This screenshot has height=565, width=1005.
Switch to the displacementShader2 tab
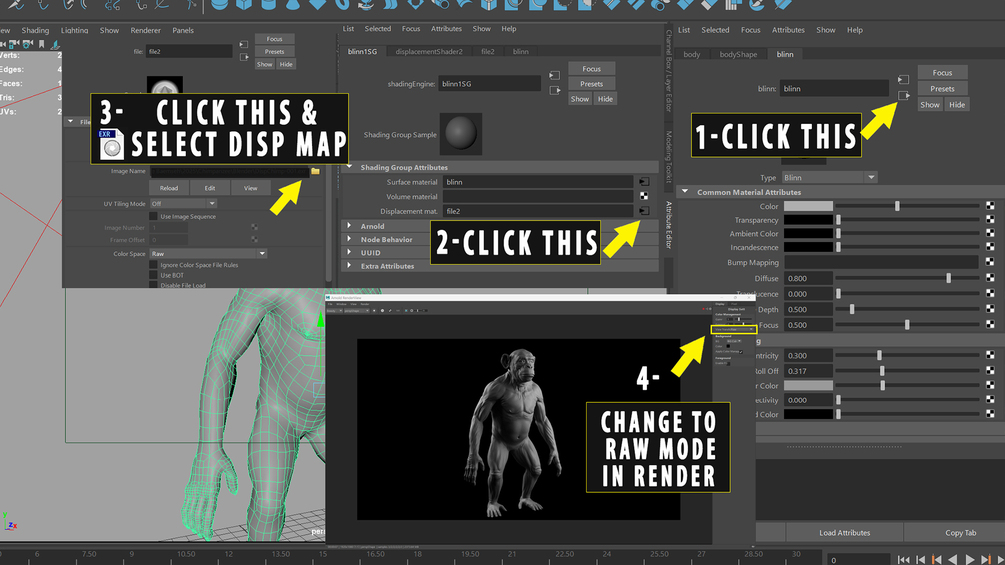(x=429, y=51)
